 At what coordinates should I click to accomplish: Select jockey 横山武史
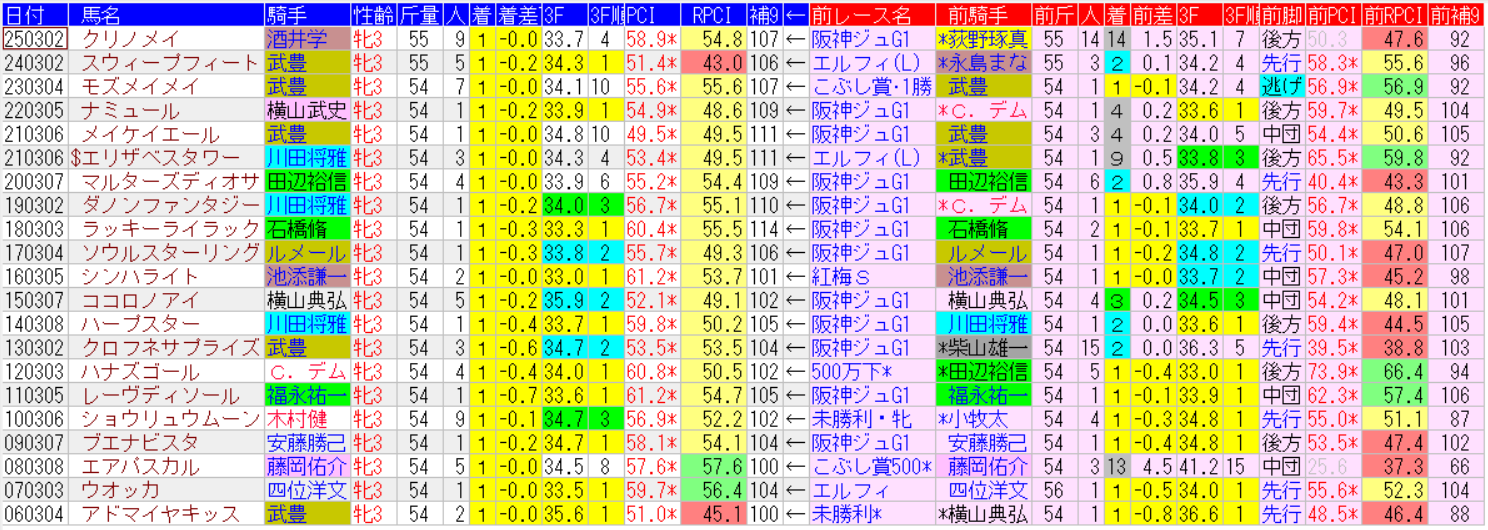(x=307, y=110)
